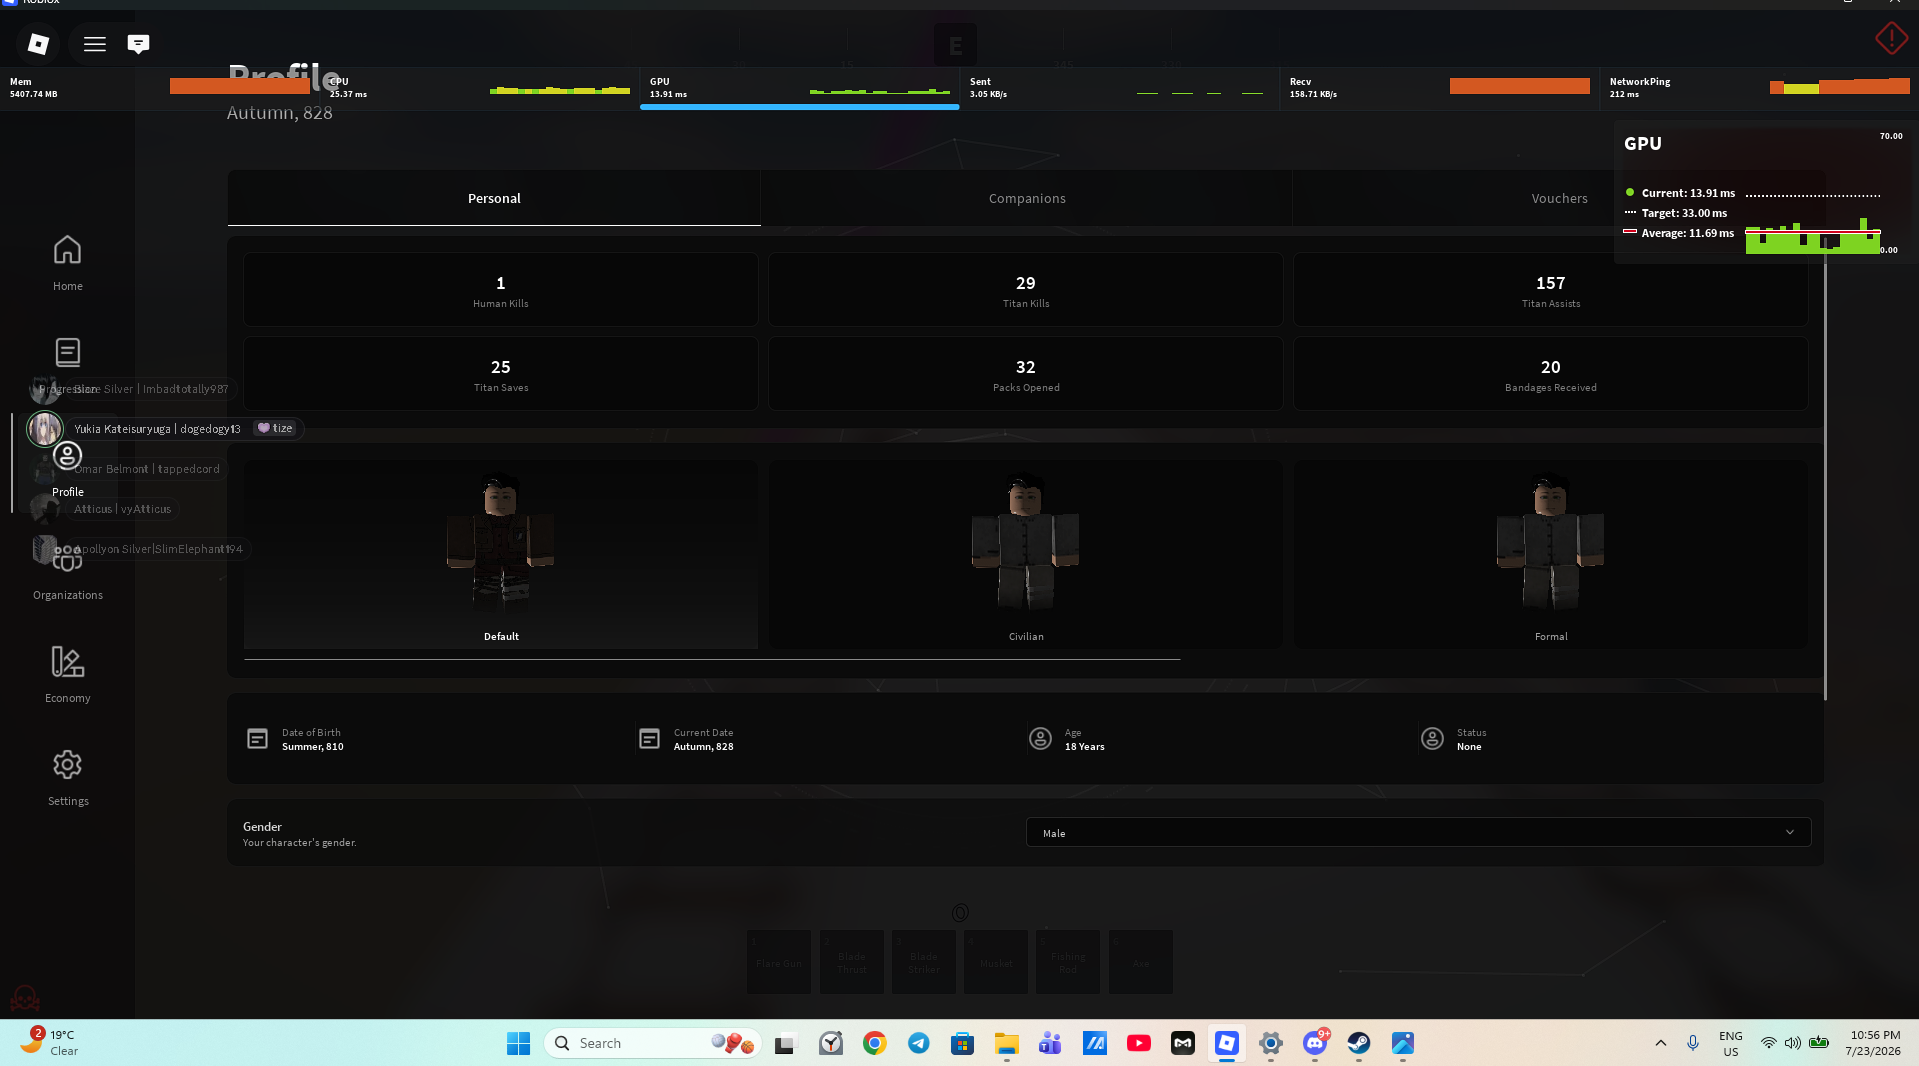1919x1066 pixels.
Task: Click the Current Date calendar icon
Action: click(649, 739)
